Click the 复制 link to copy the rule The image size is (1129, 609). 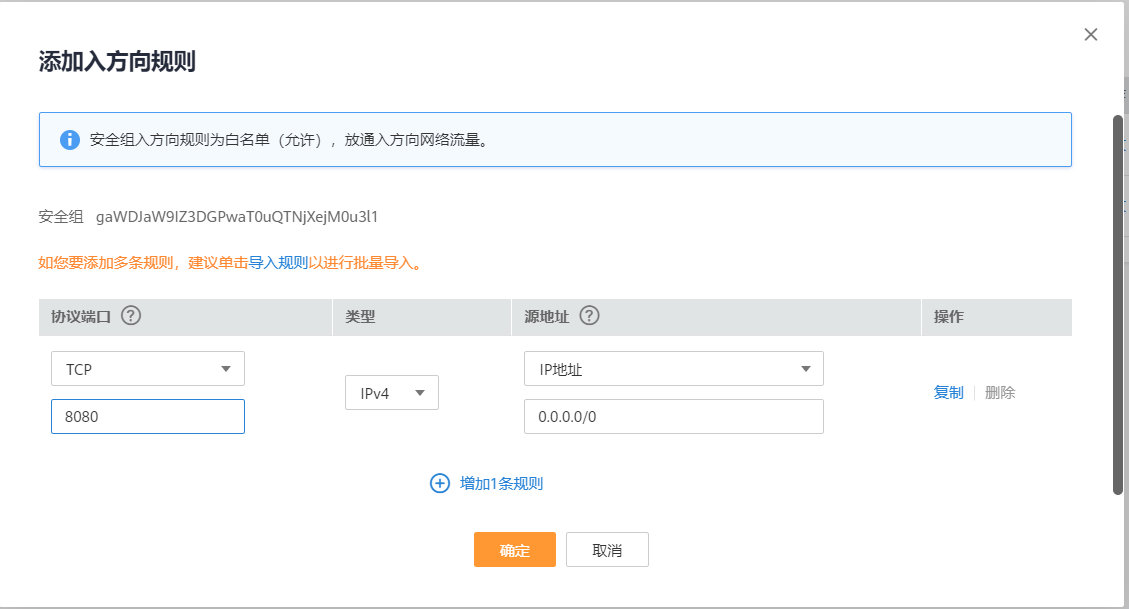pos(947,392)
